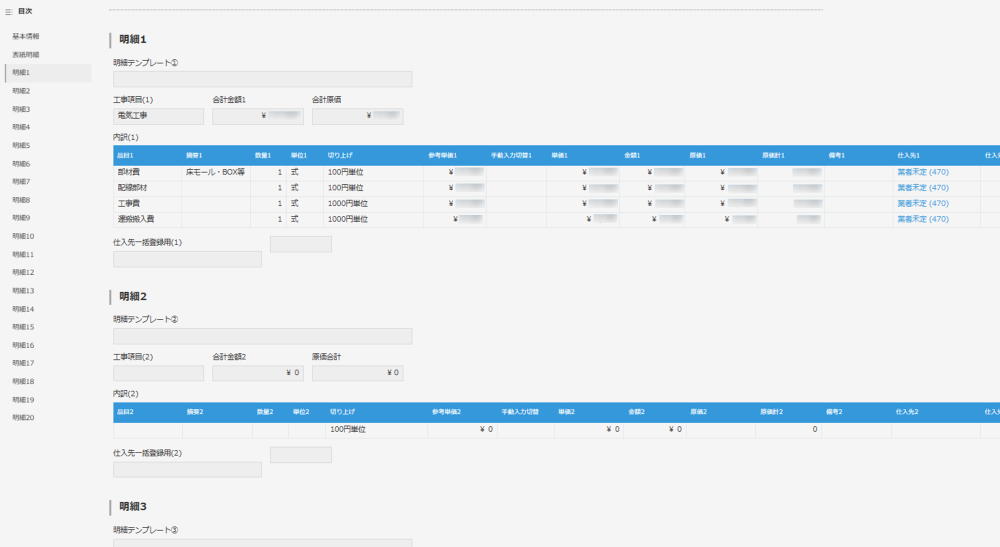
Task: Click the 工事項目(1) field showing 電気工事
Action: pyautogui.click(x=159, y=116)
